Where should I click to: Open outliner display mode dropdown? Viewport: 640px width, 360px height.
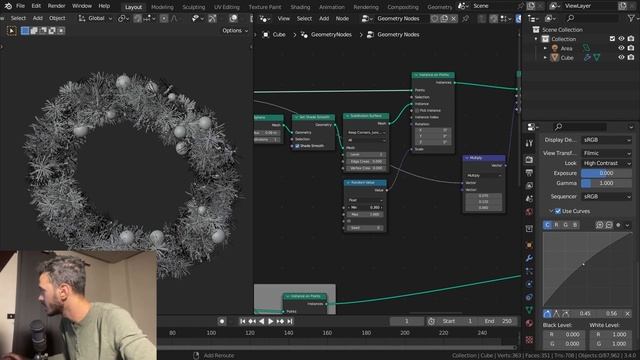tap(533, 18)
